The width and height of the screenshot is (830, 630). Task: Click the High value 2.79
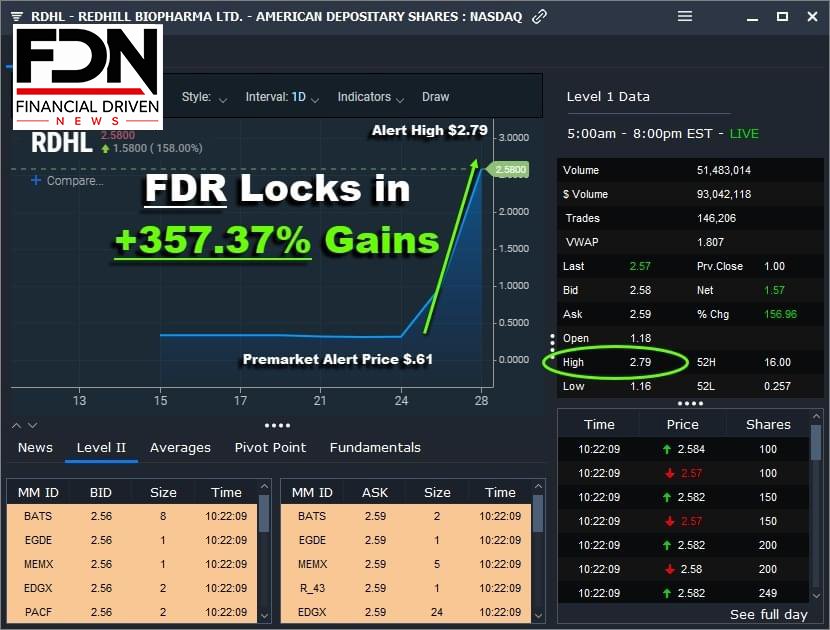click(640, 362)
